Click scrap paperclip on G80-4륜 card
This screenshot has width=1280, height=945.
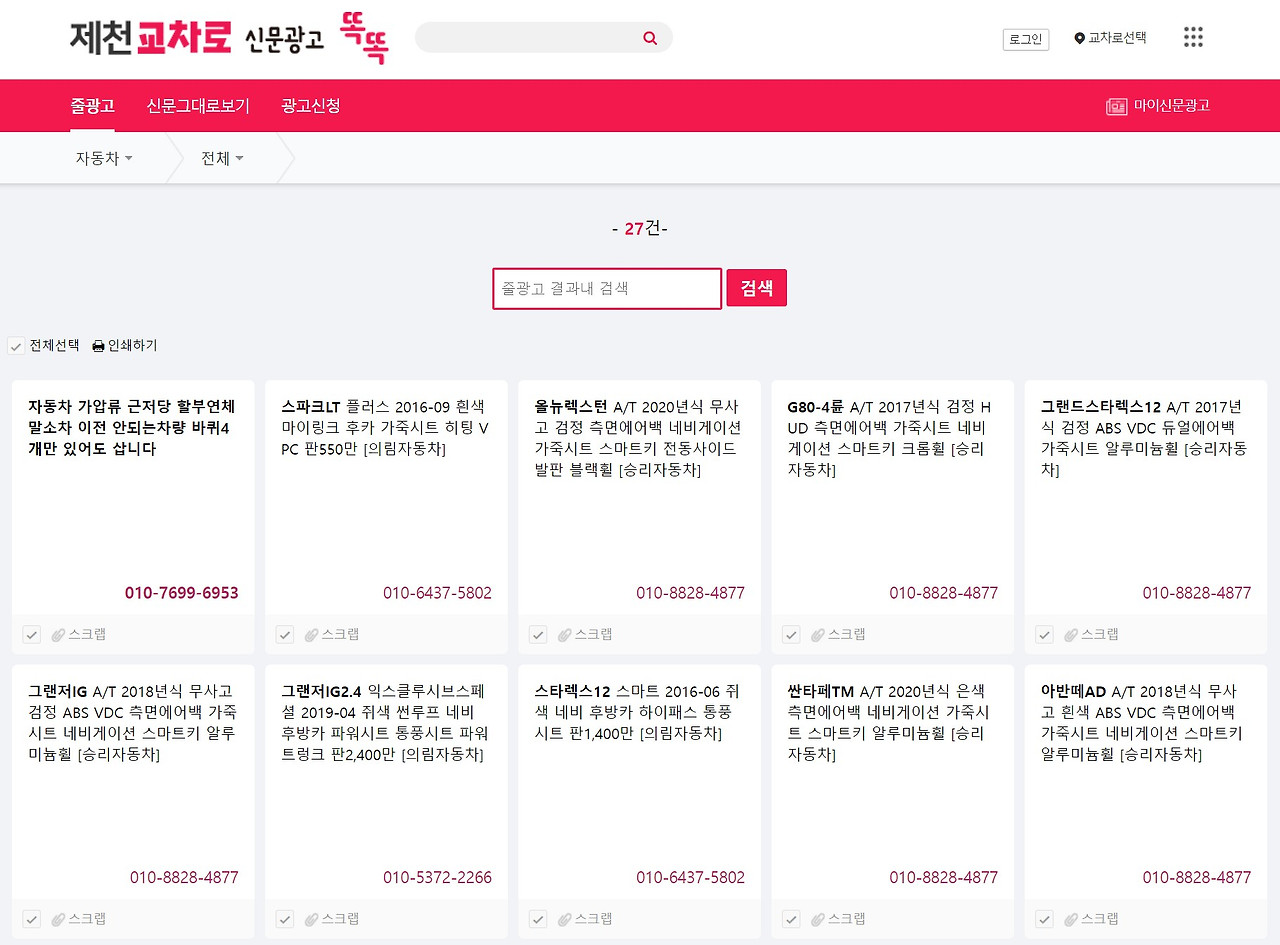[x=817, y=634]
